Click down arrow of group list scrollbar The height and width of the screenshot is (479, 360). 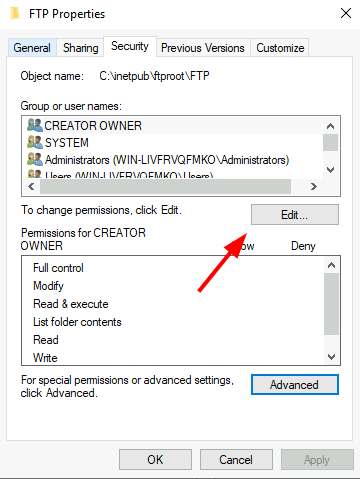[x=330, y=170]
